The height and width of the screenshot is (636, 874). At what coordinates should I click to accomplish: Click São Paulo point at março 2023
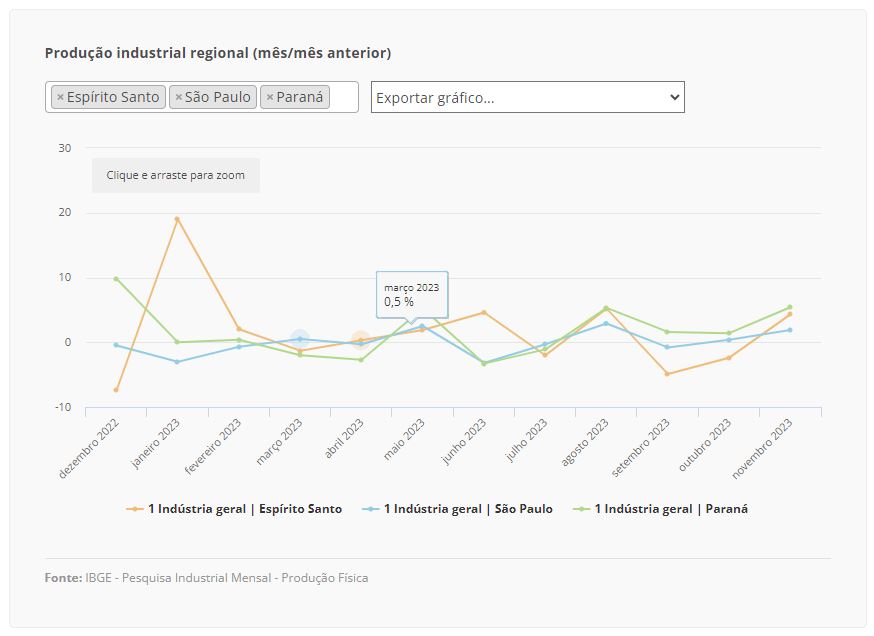(300, 339)
